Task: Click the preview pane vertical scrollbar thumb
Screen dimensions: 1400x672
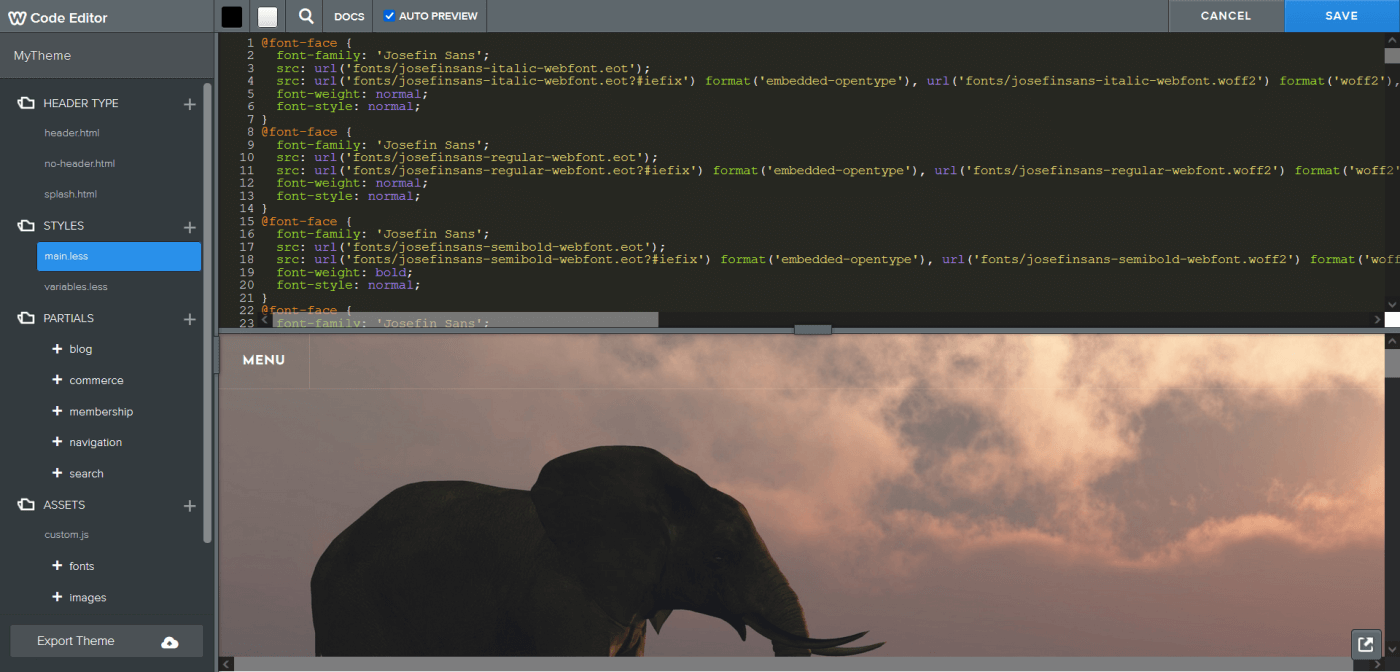Action: point(1392,363)
